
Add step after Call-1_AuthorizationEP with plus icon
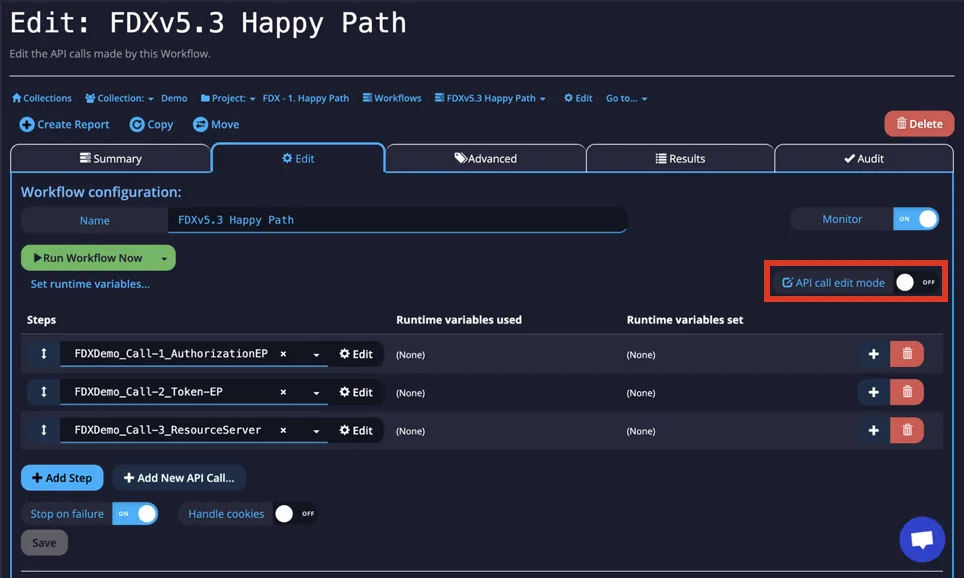tap(874, 354)
